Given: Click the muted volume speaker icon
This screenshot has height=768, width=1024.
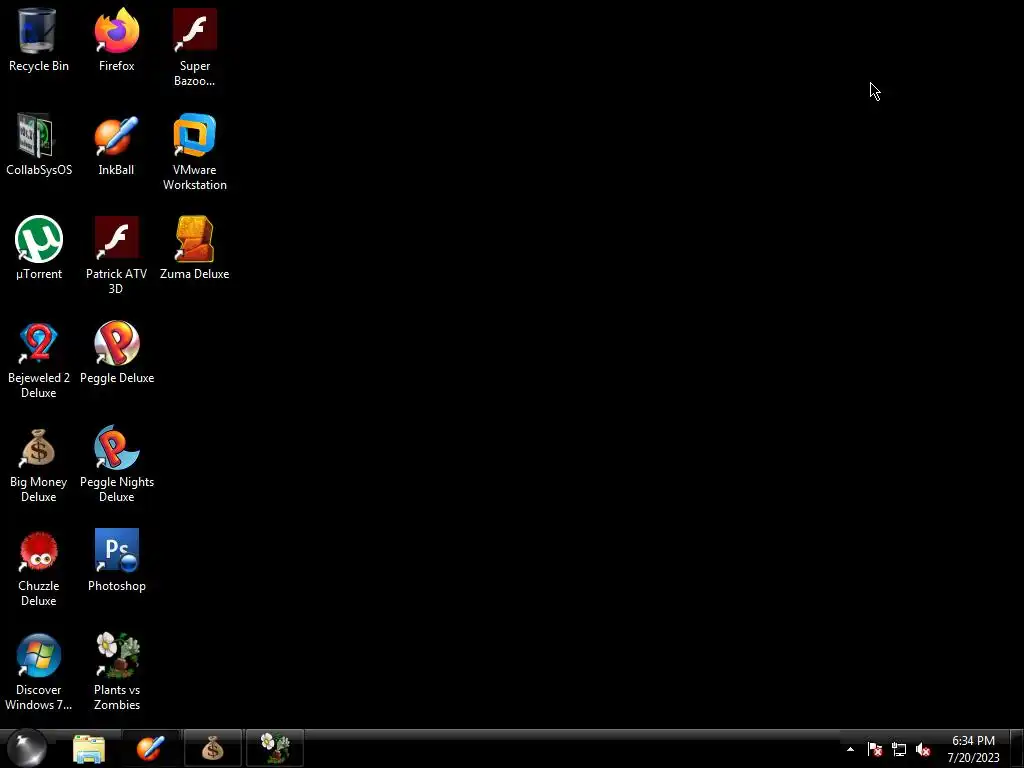Looking at the screenshot, I should click(x=923, y=749).
